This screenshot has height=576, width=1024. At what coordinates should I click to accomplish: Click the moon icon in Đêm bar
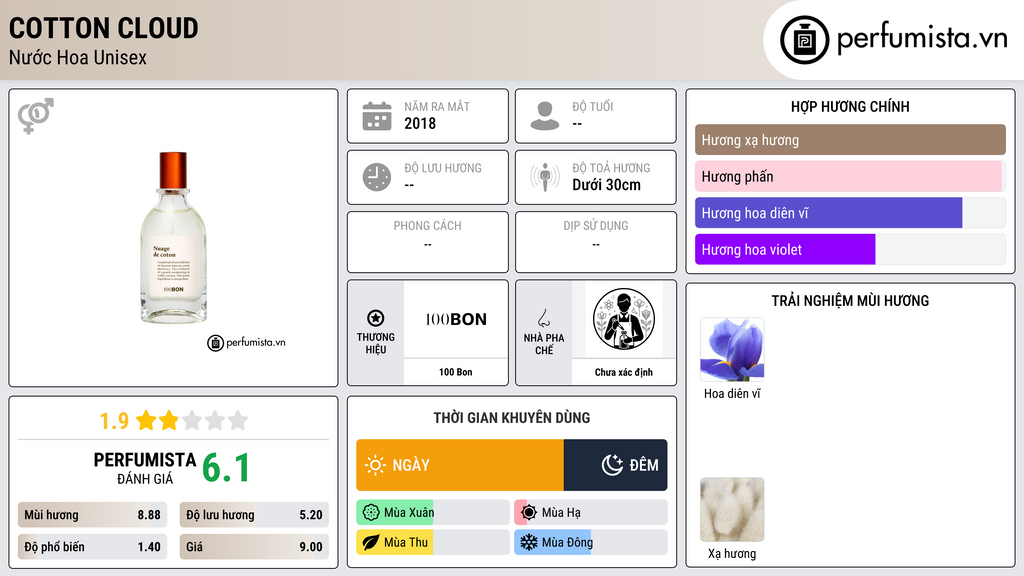click(x=612, y=465)
